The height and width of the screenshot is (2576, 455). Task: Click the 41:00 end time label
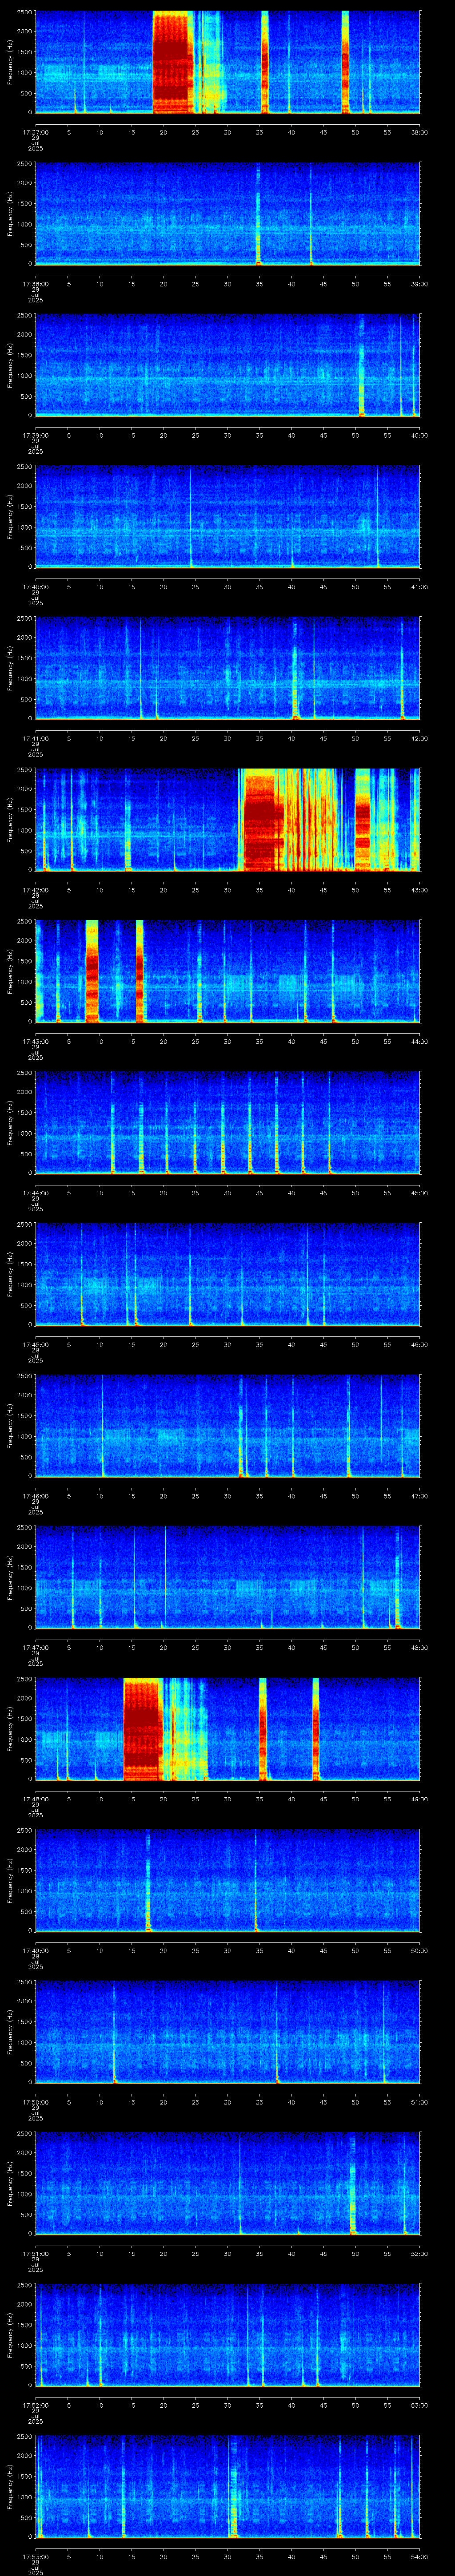(x=420, y=587)
